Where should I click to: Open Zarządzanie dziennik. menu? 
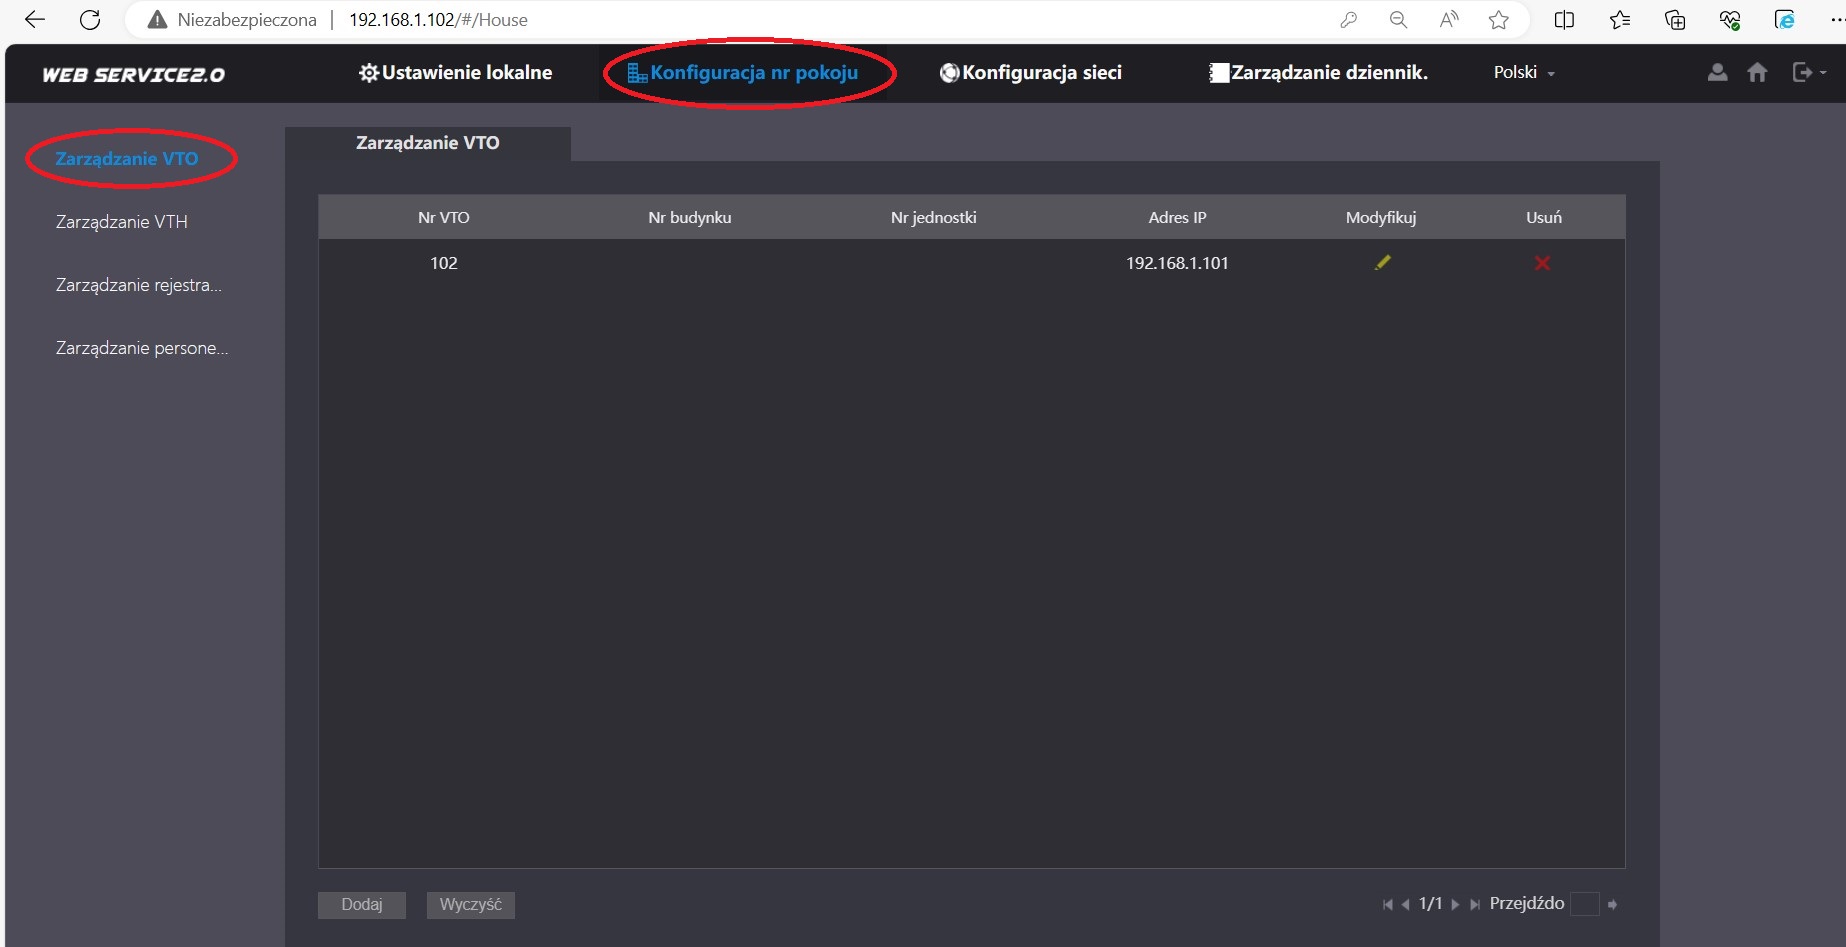(x=1318, y=72)
